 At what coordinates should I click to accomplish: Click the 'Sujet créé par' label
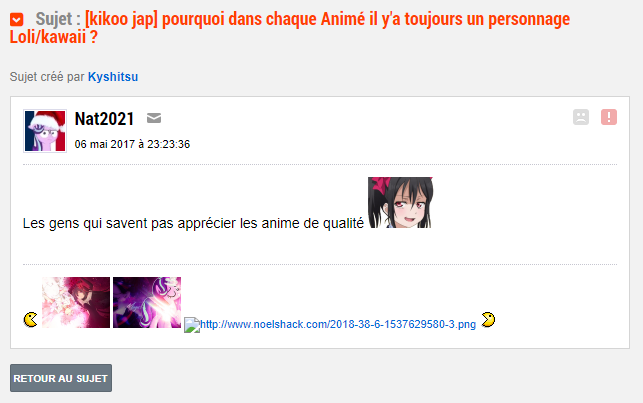[47, 77]
